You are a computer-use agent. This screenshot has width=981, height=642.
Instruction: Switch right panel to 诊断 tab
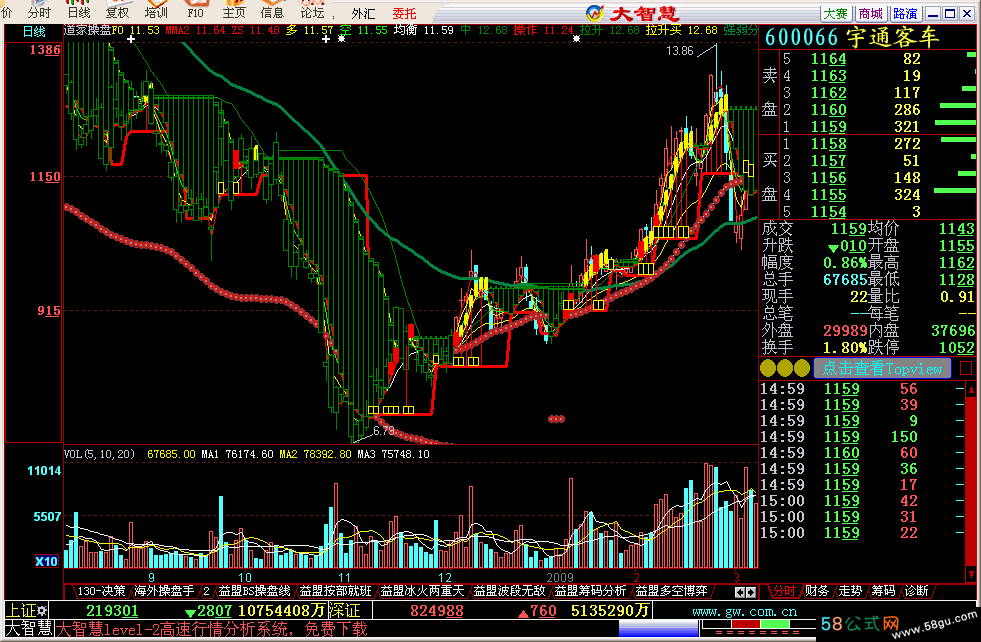tap(917, 591)
